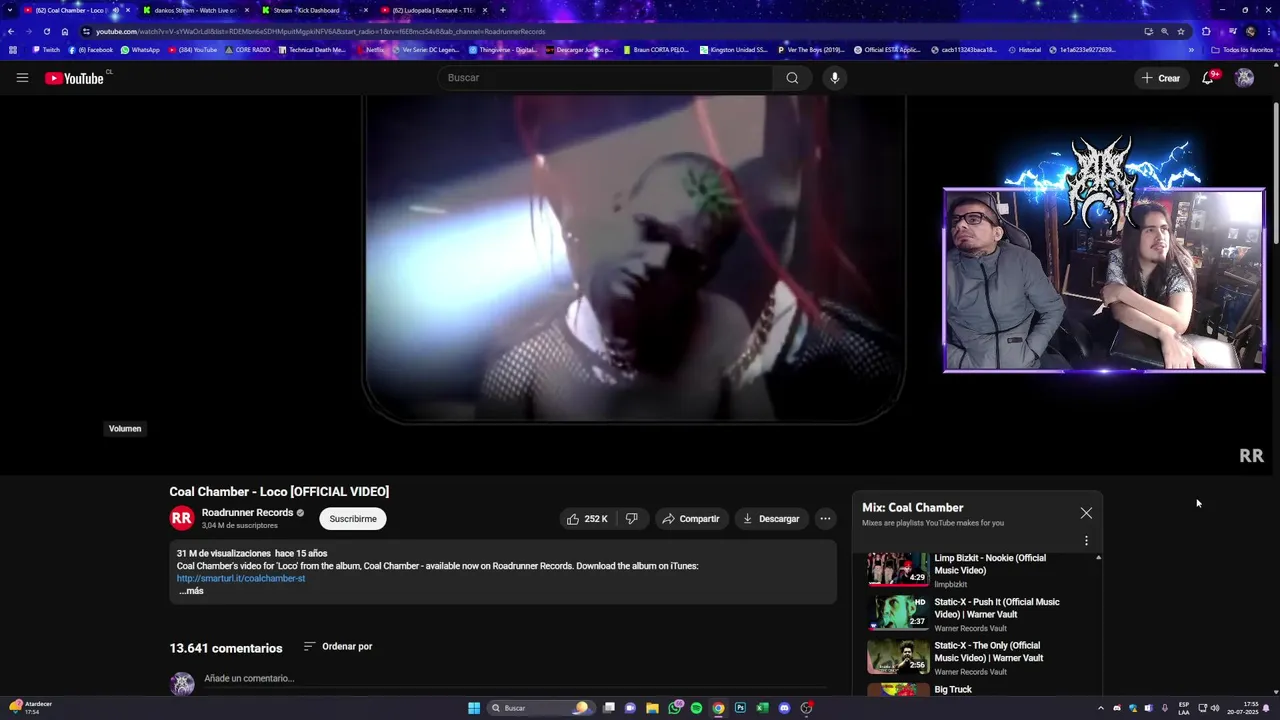Open the Netflix bookmark
The image size is (1280, 720).
pyautogui.click(x=370, y=50)
